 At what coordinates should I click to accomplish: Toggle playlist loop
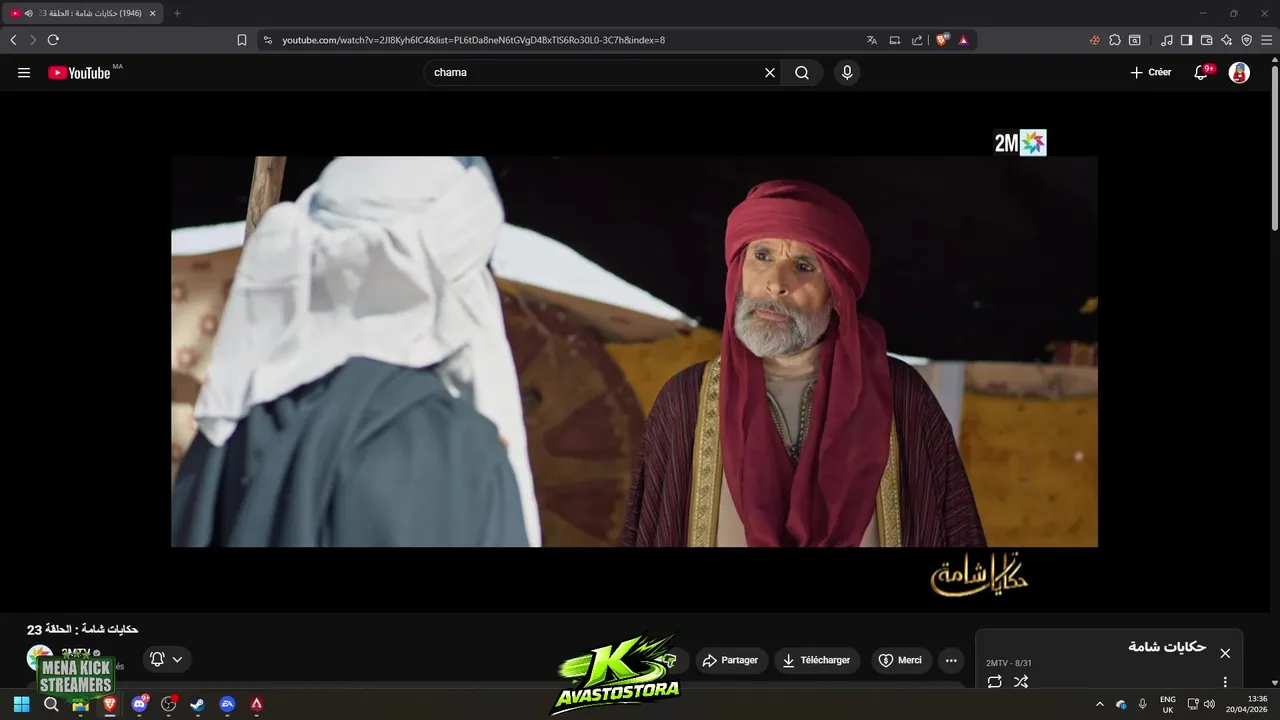click(994, 682)
